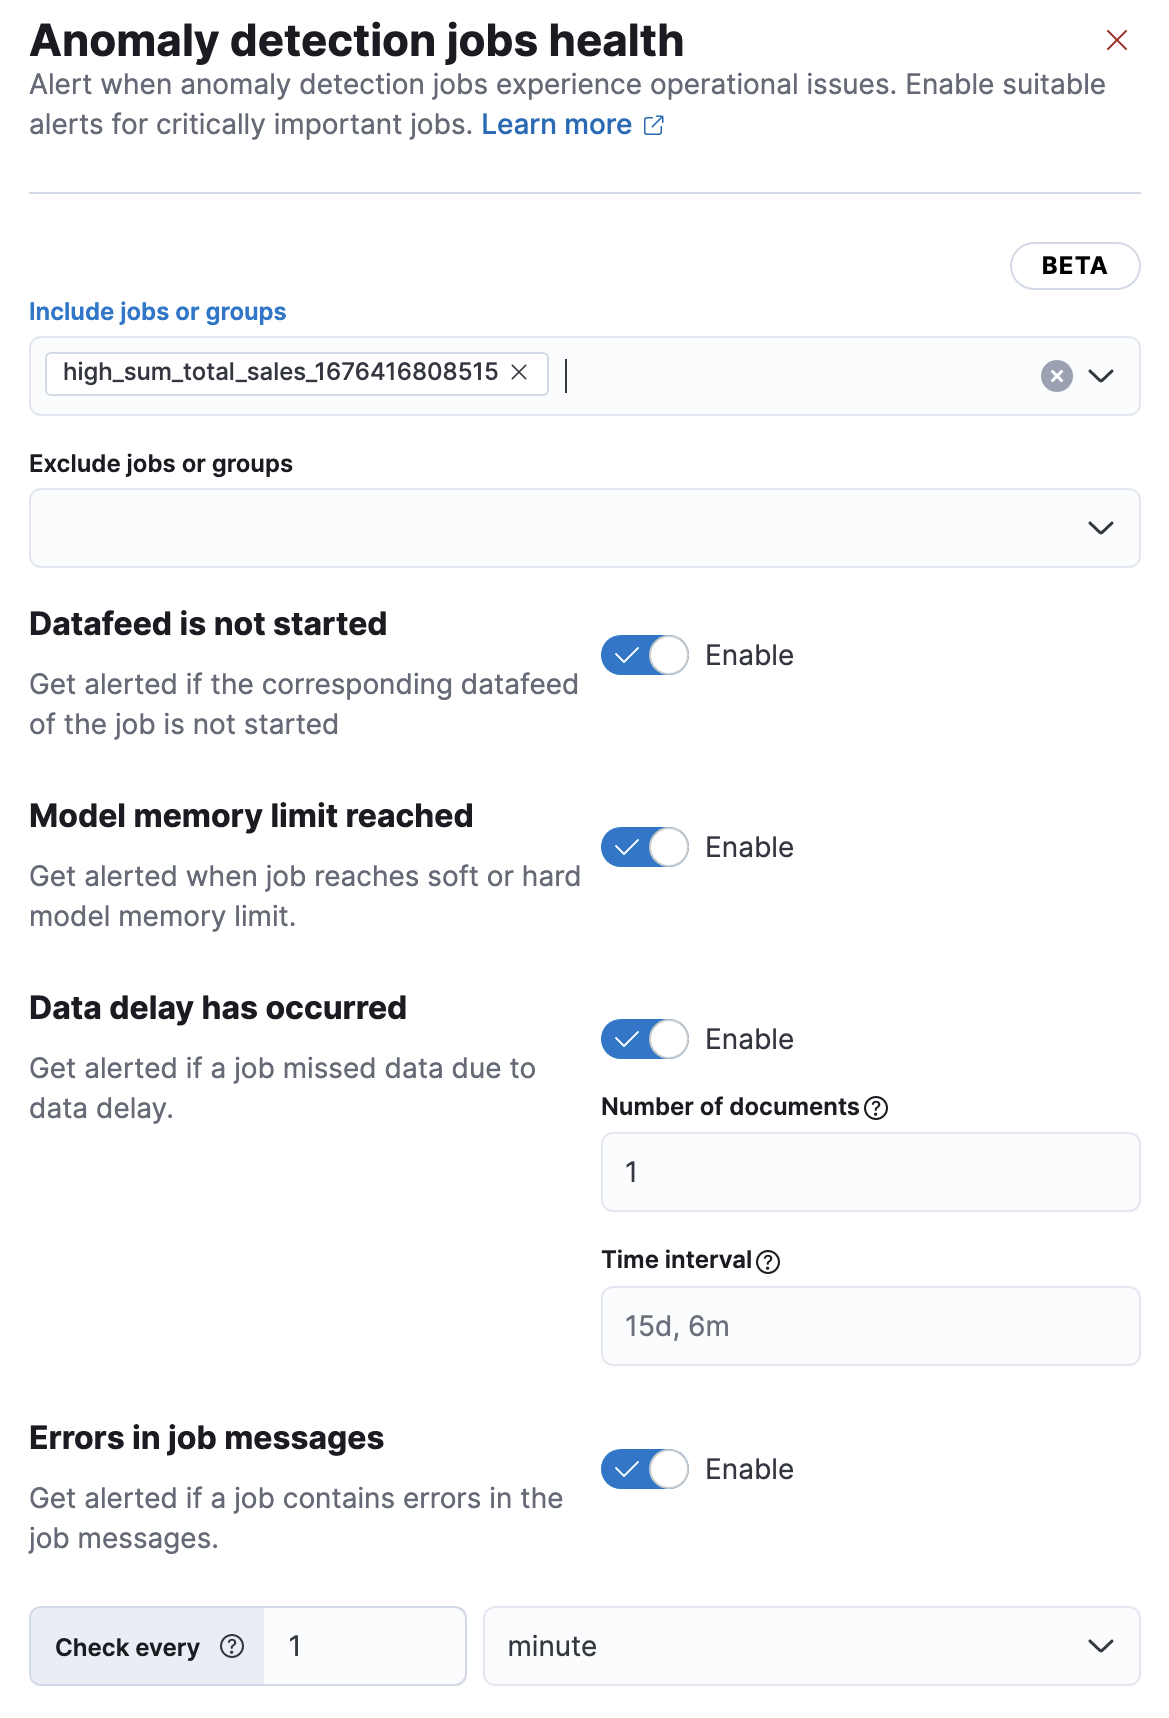The height and width of the screenshot is (1718, 1169).
Task: Expand the Include jobs or groups dropdown
Action: pos(1100,376)
